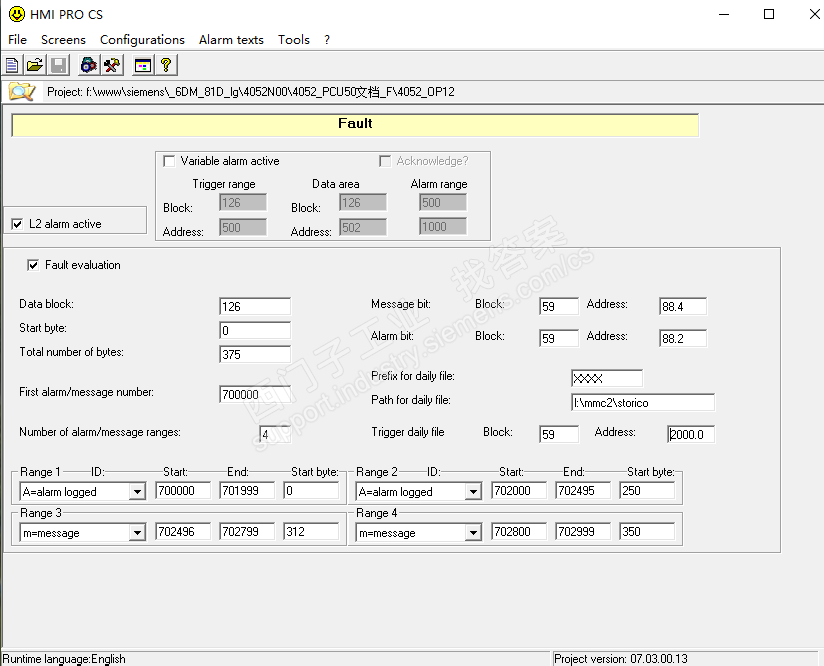The width and height of the screenshot is (824, 666).
Task: Click the hammer and wrench tools icon
Action: (x=112, y=65)
